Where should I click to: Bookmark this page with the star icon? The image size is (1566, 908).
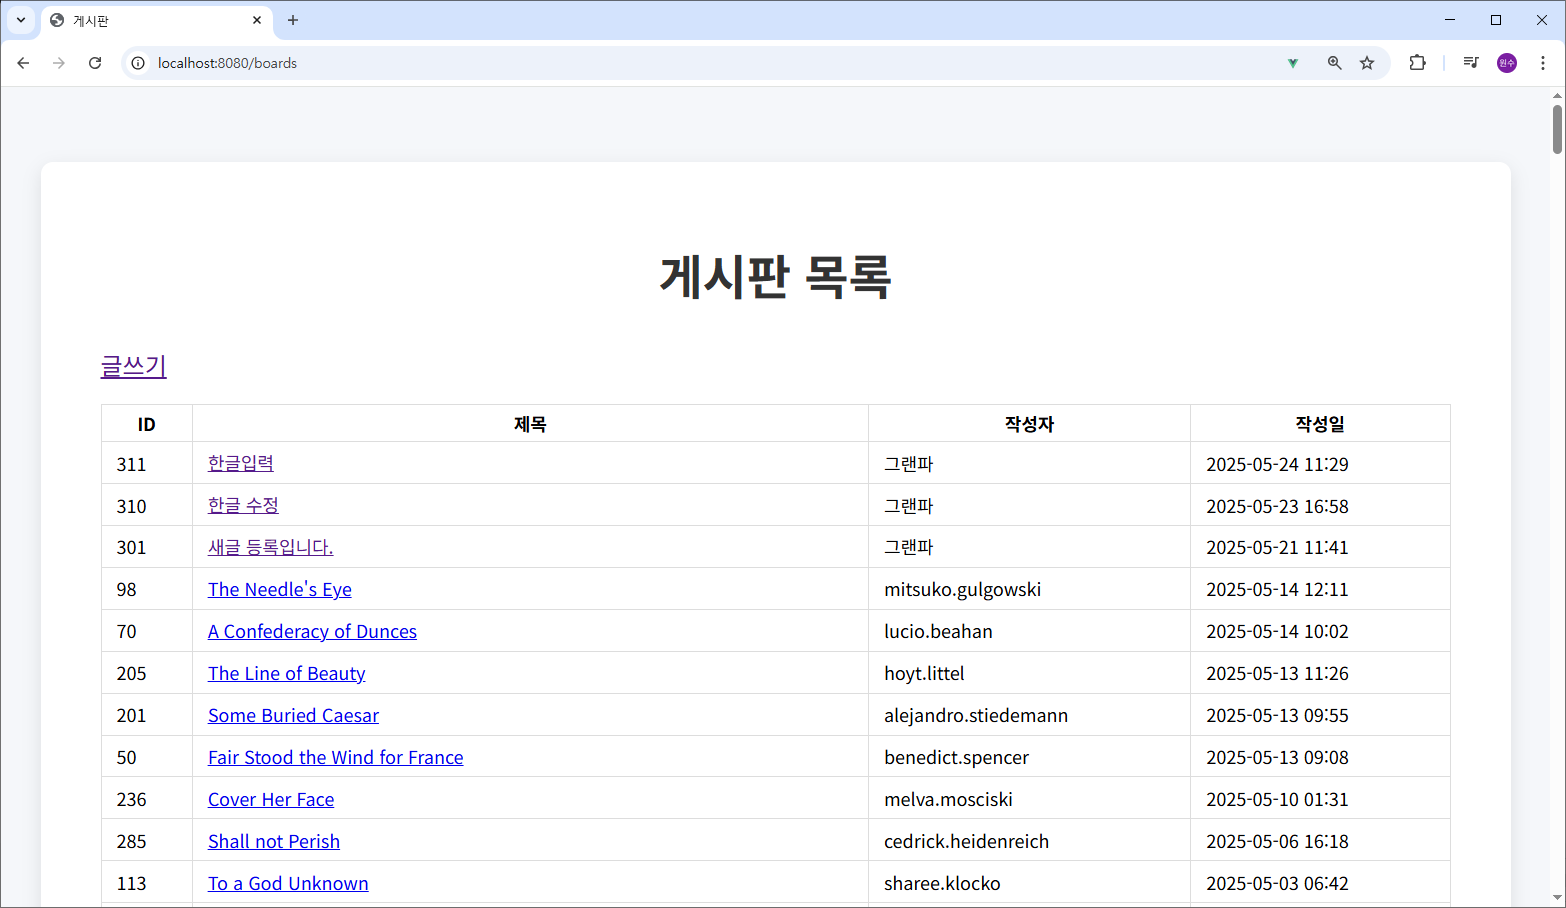(1367, 63)
